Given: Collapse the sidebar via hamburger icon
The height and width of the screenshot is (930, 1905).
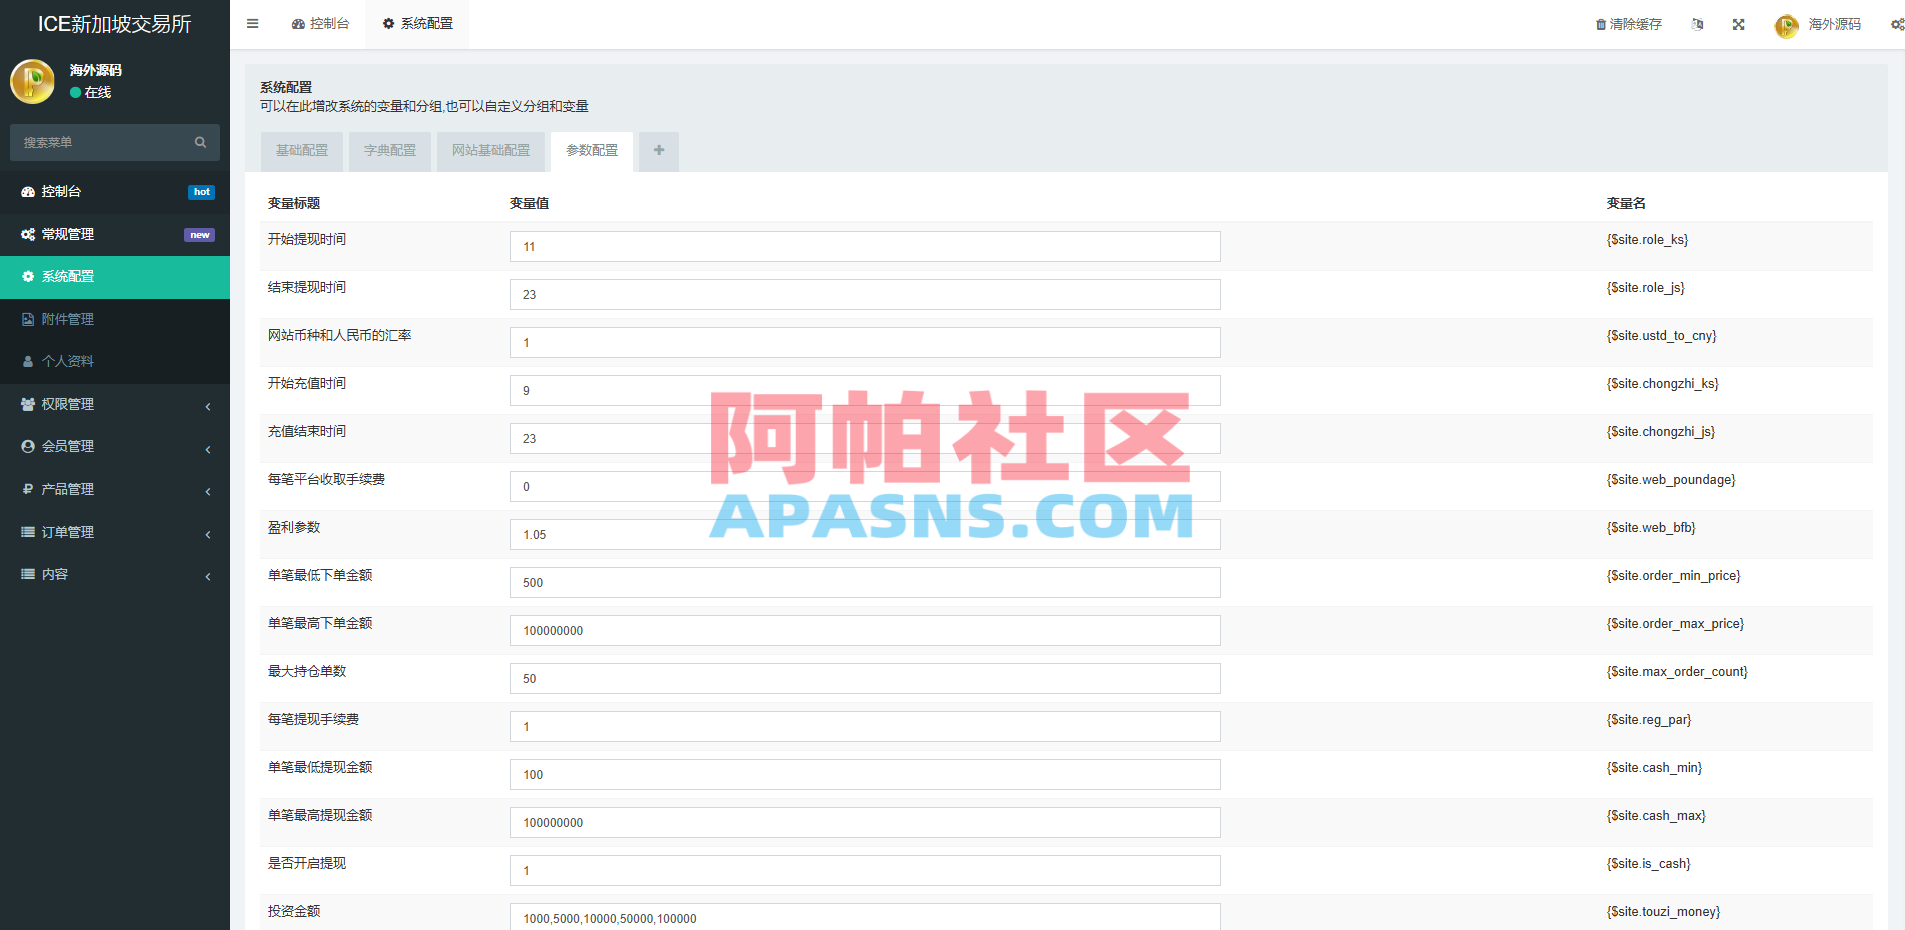Looking at the screenshot, I should (x=252, y=23).
